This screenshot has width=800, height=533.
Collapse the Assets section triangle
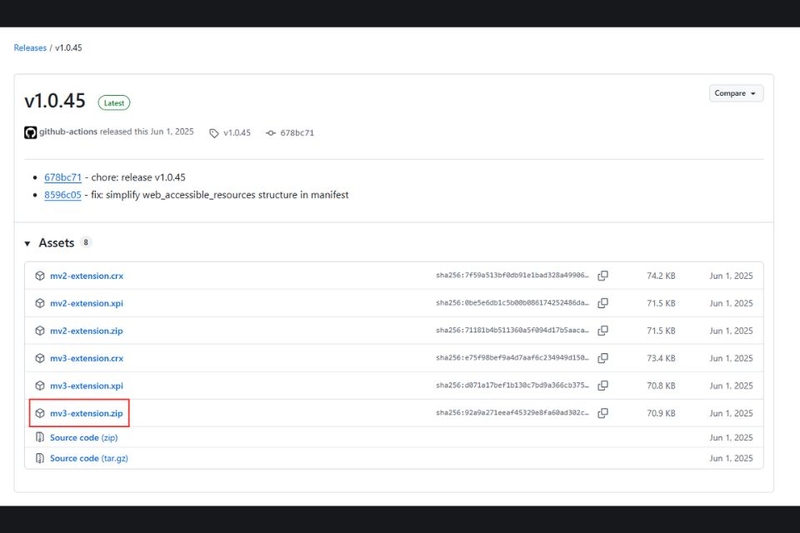(x=28, y=244)
